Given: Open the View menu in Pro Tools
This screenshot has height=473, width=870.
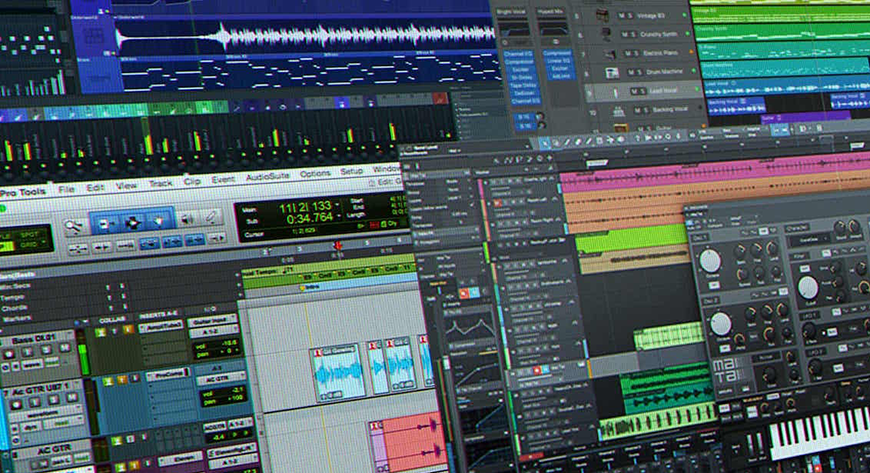Looking at the screenshot, I should [126, 185].
